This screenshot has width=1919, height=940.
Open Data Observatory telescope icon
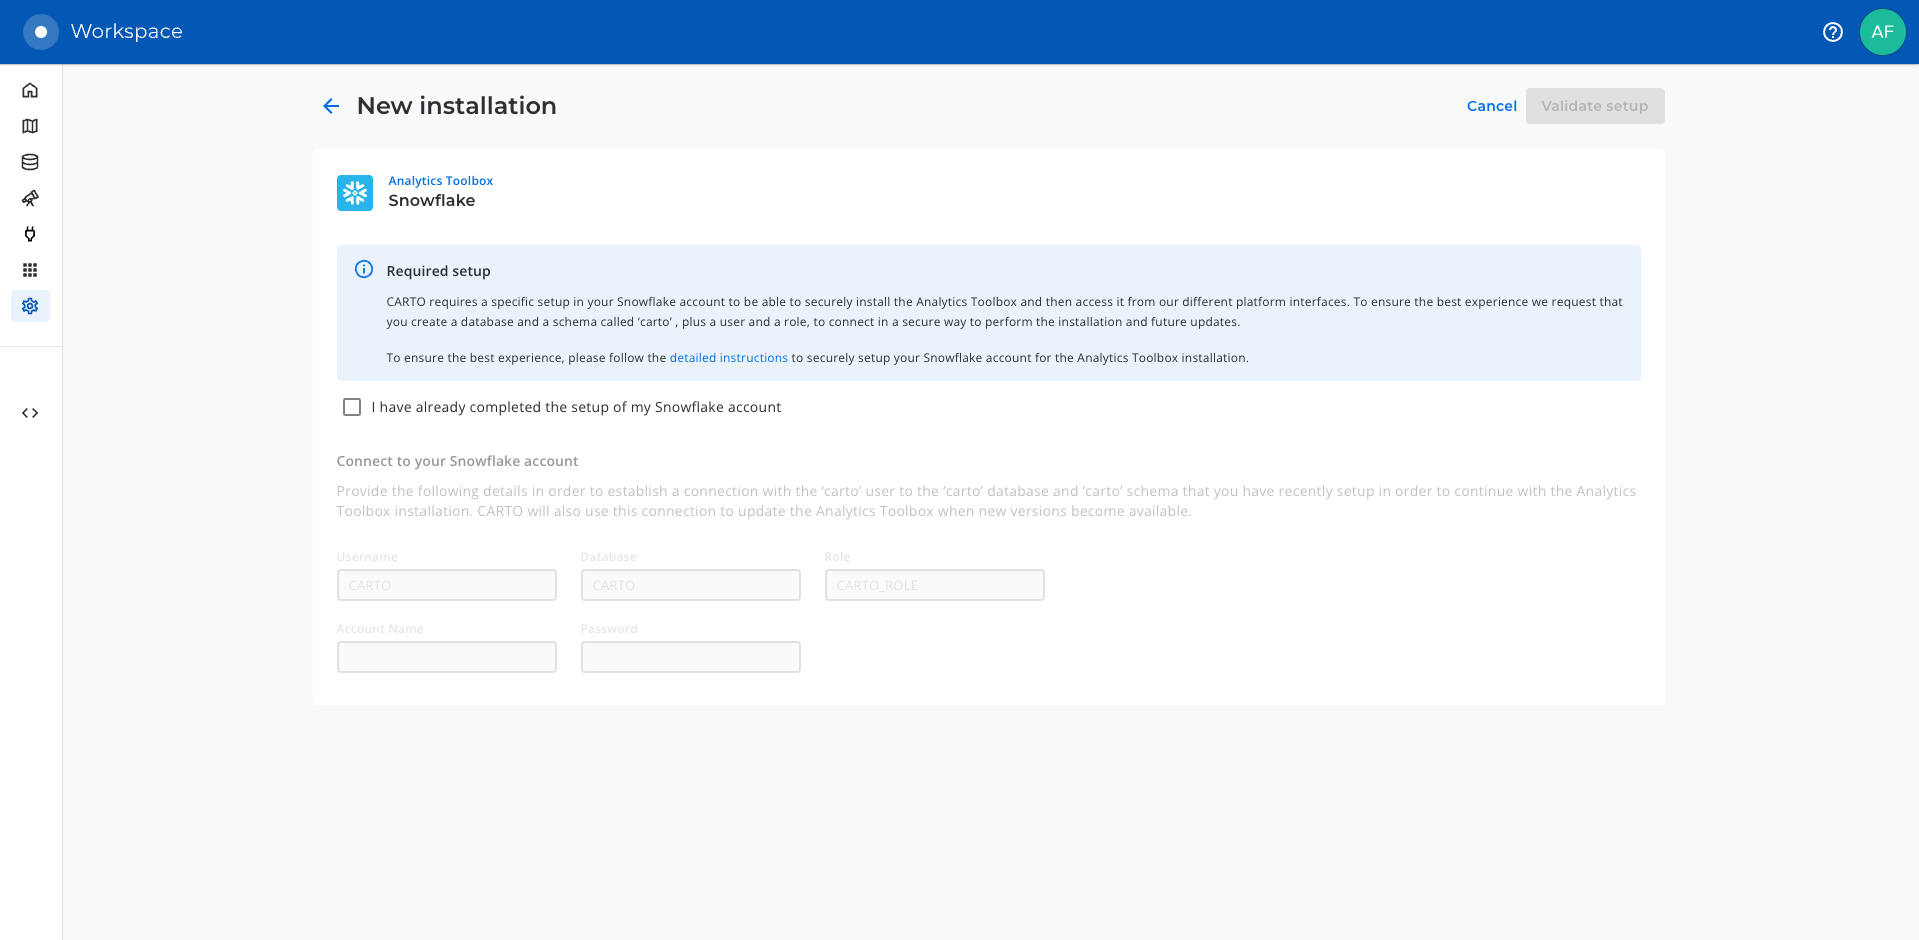pyautogui.click(x=30, y=198)
